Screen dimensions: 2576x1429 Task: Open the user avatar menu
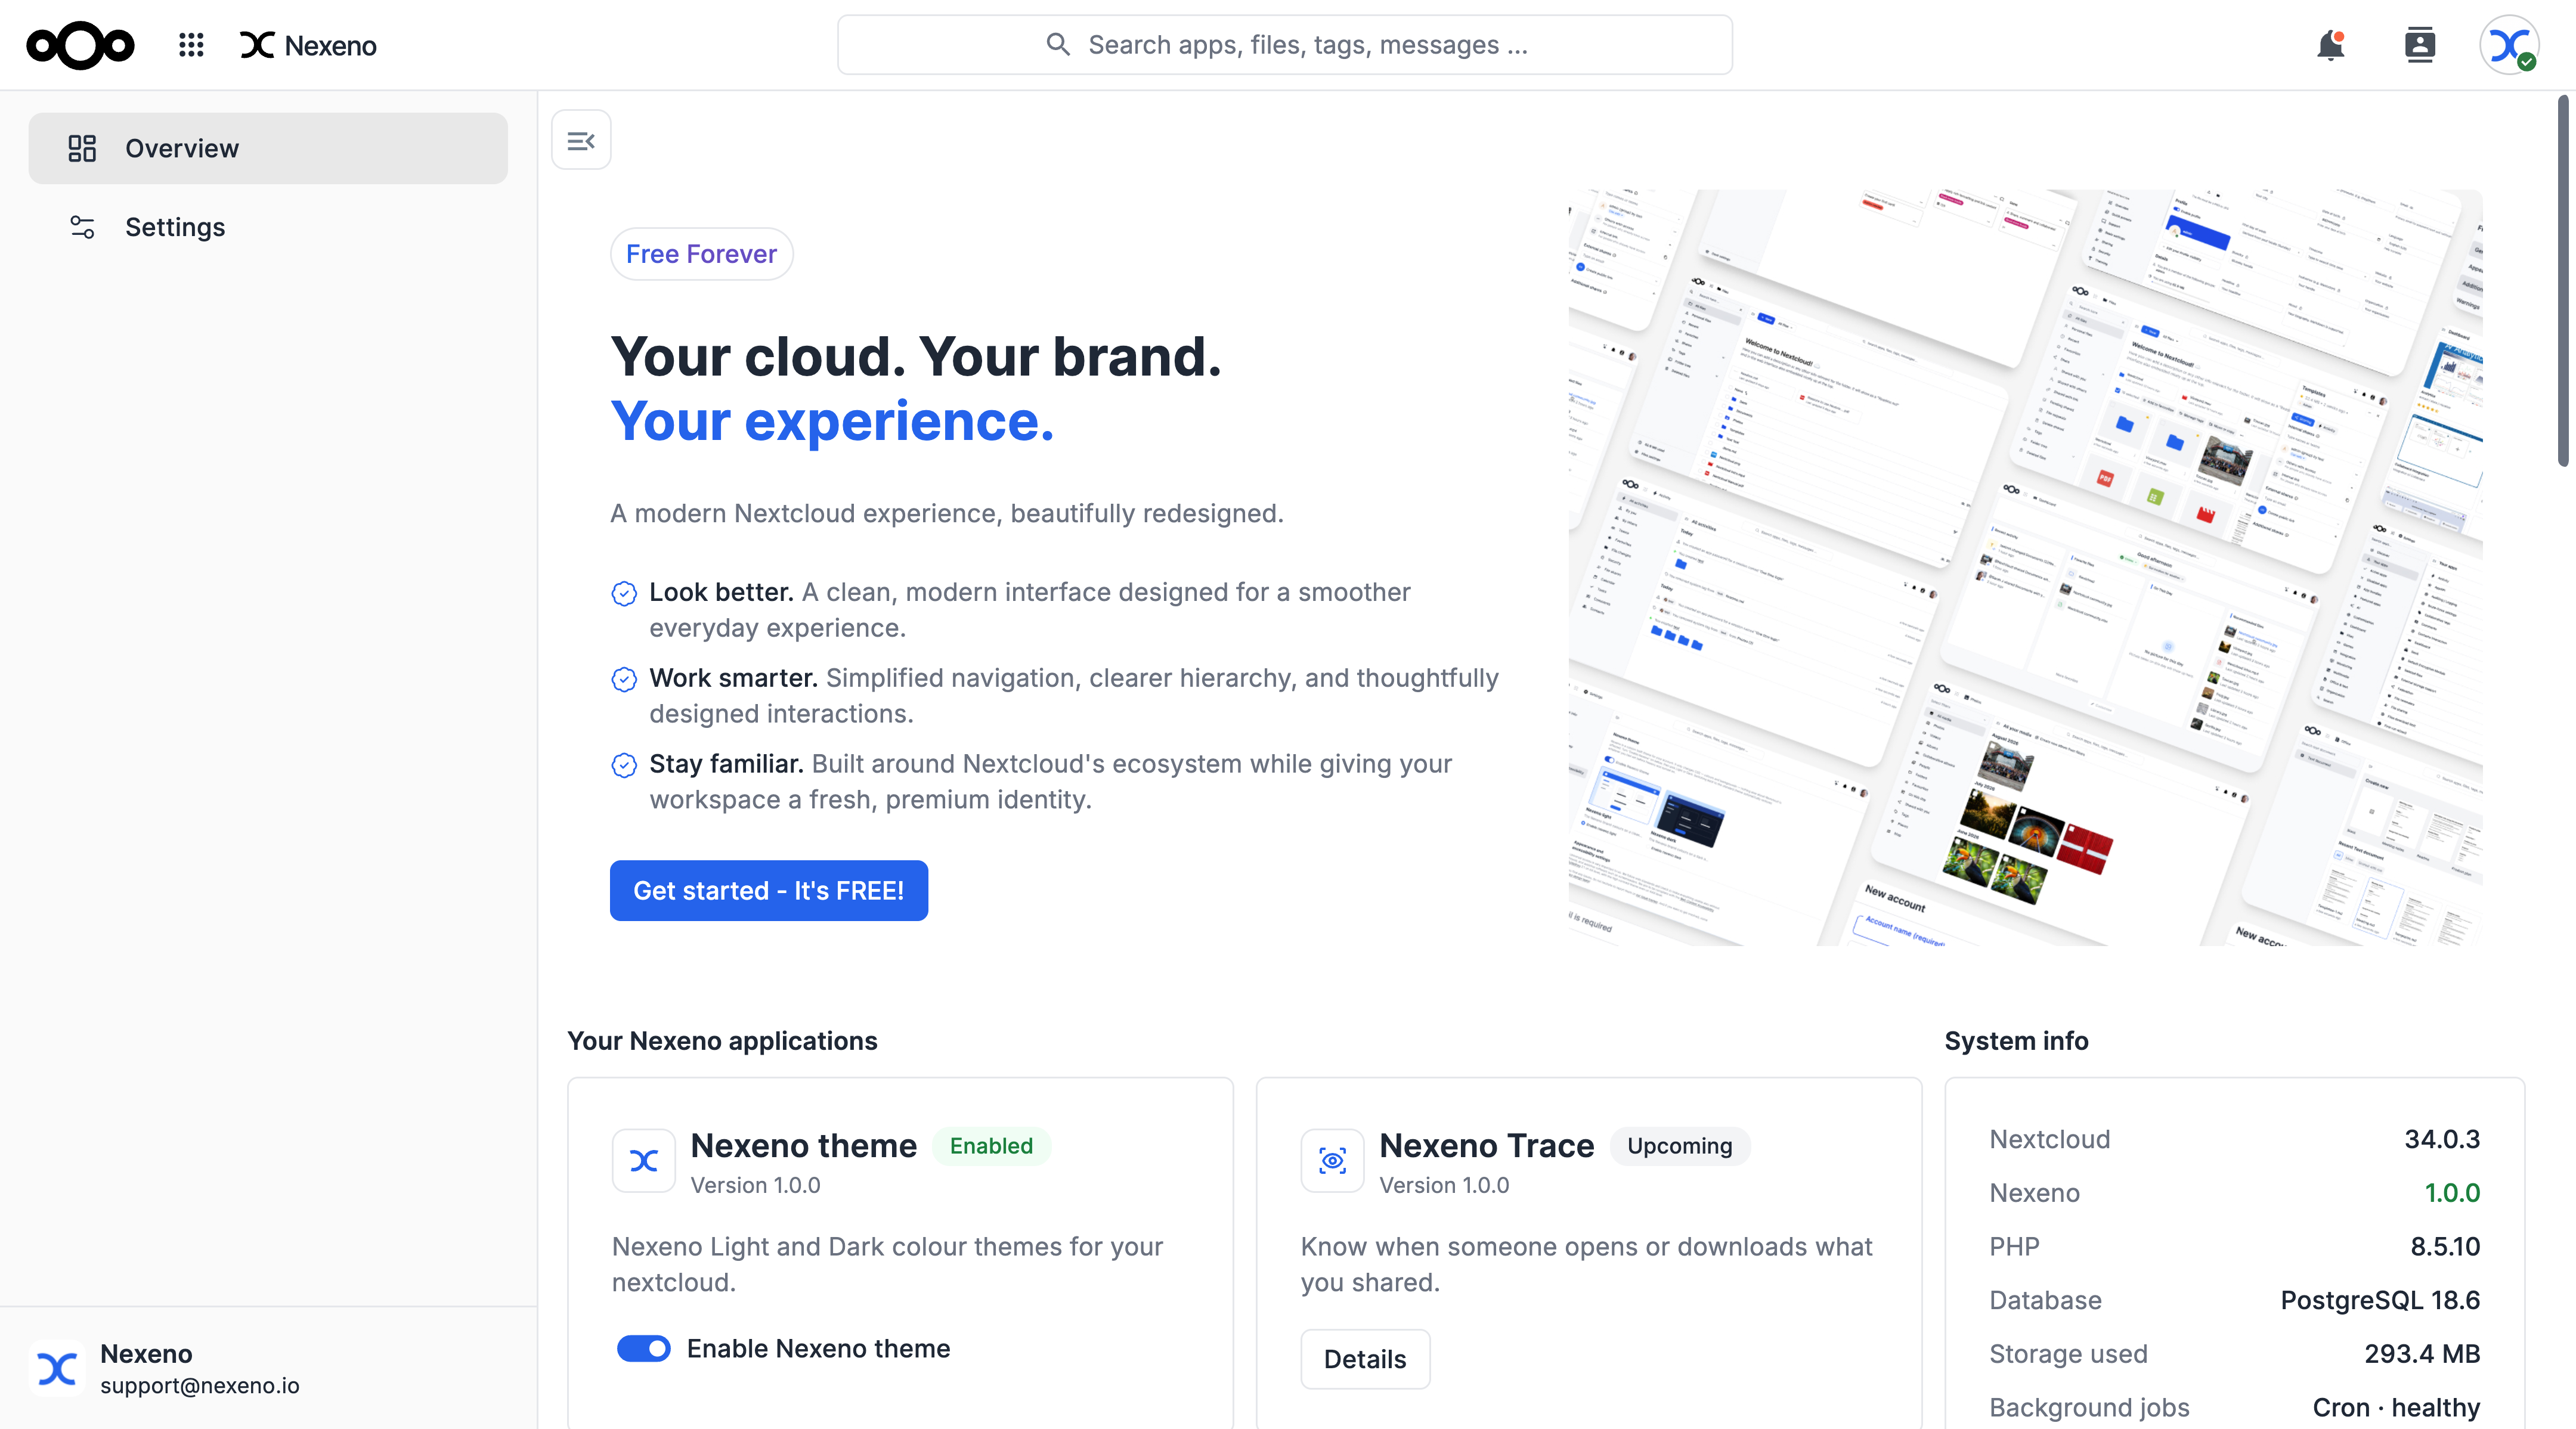pyautogui.click(x=2509, y=45)
